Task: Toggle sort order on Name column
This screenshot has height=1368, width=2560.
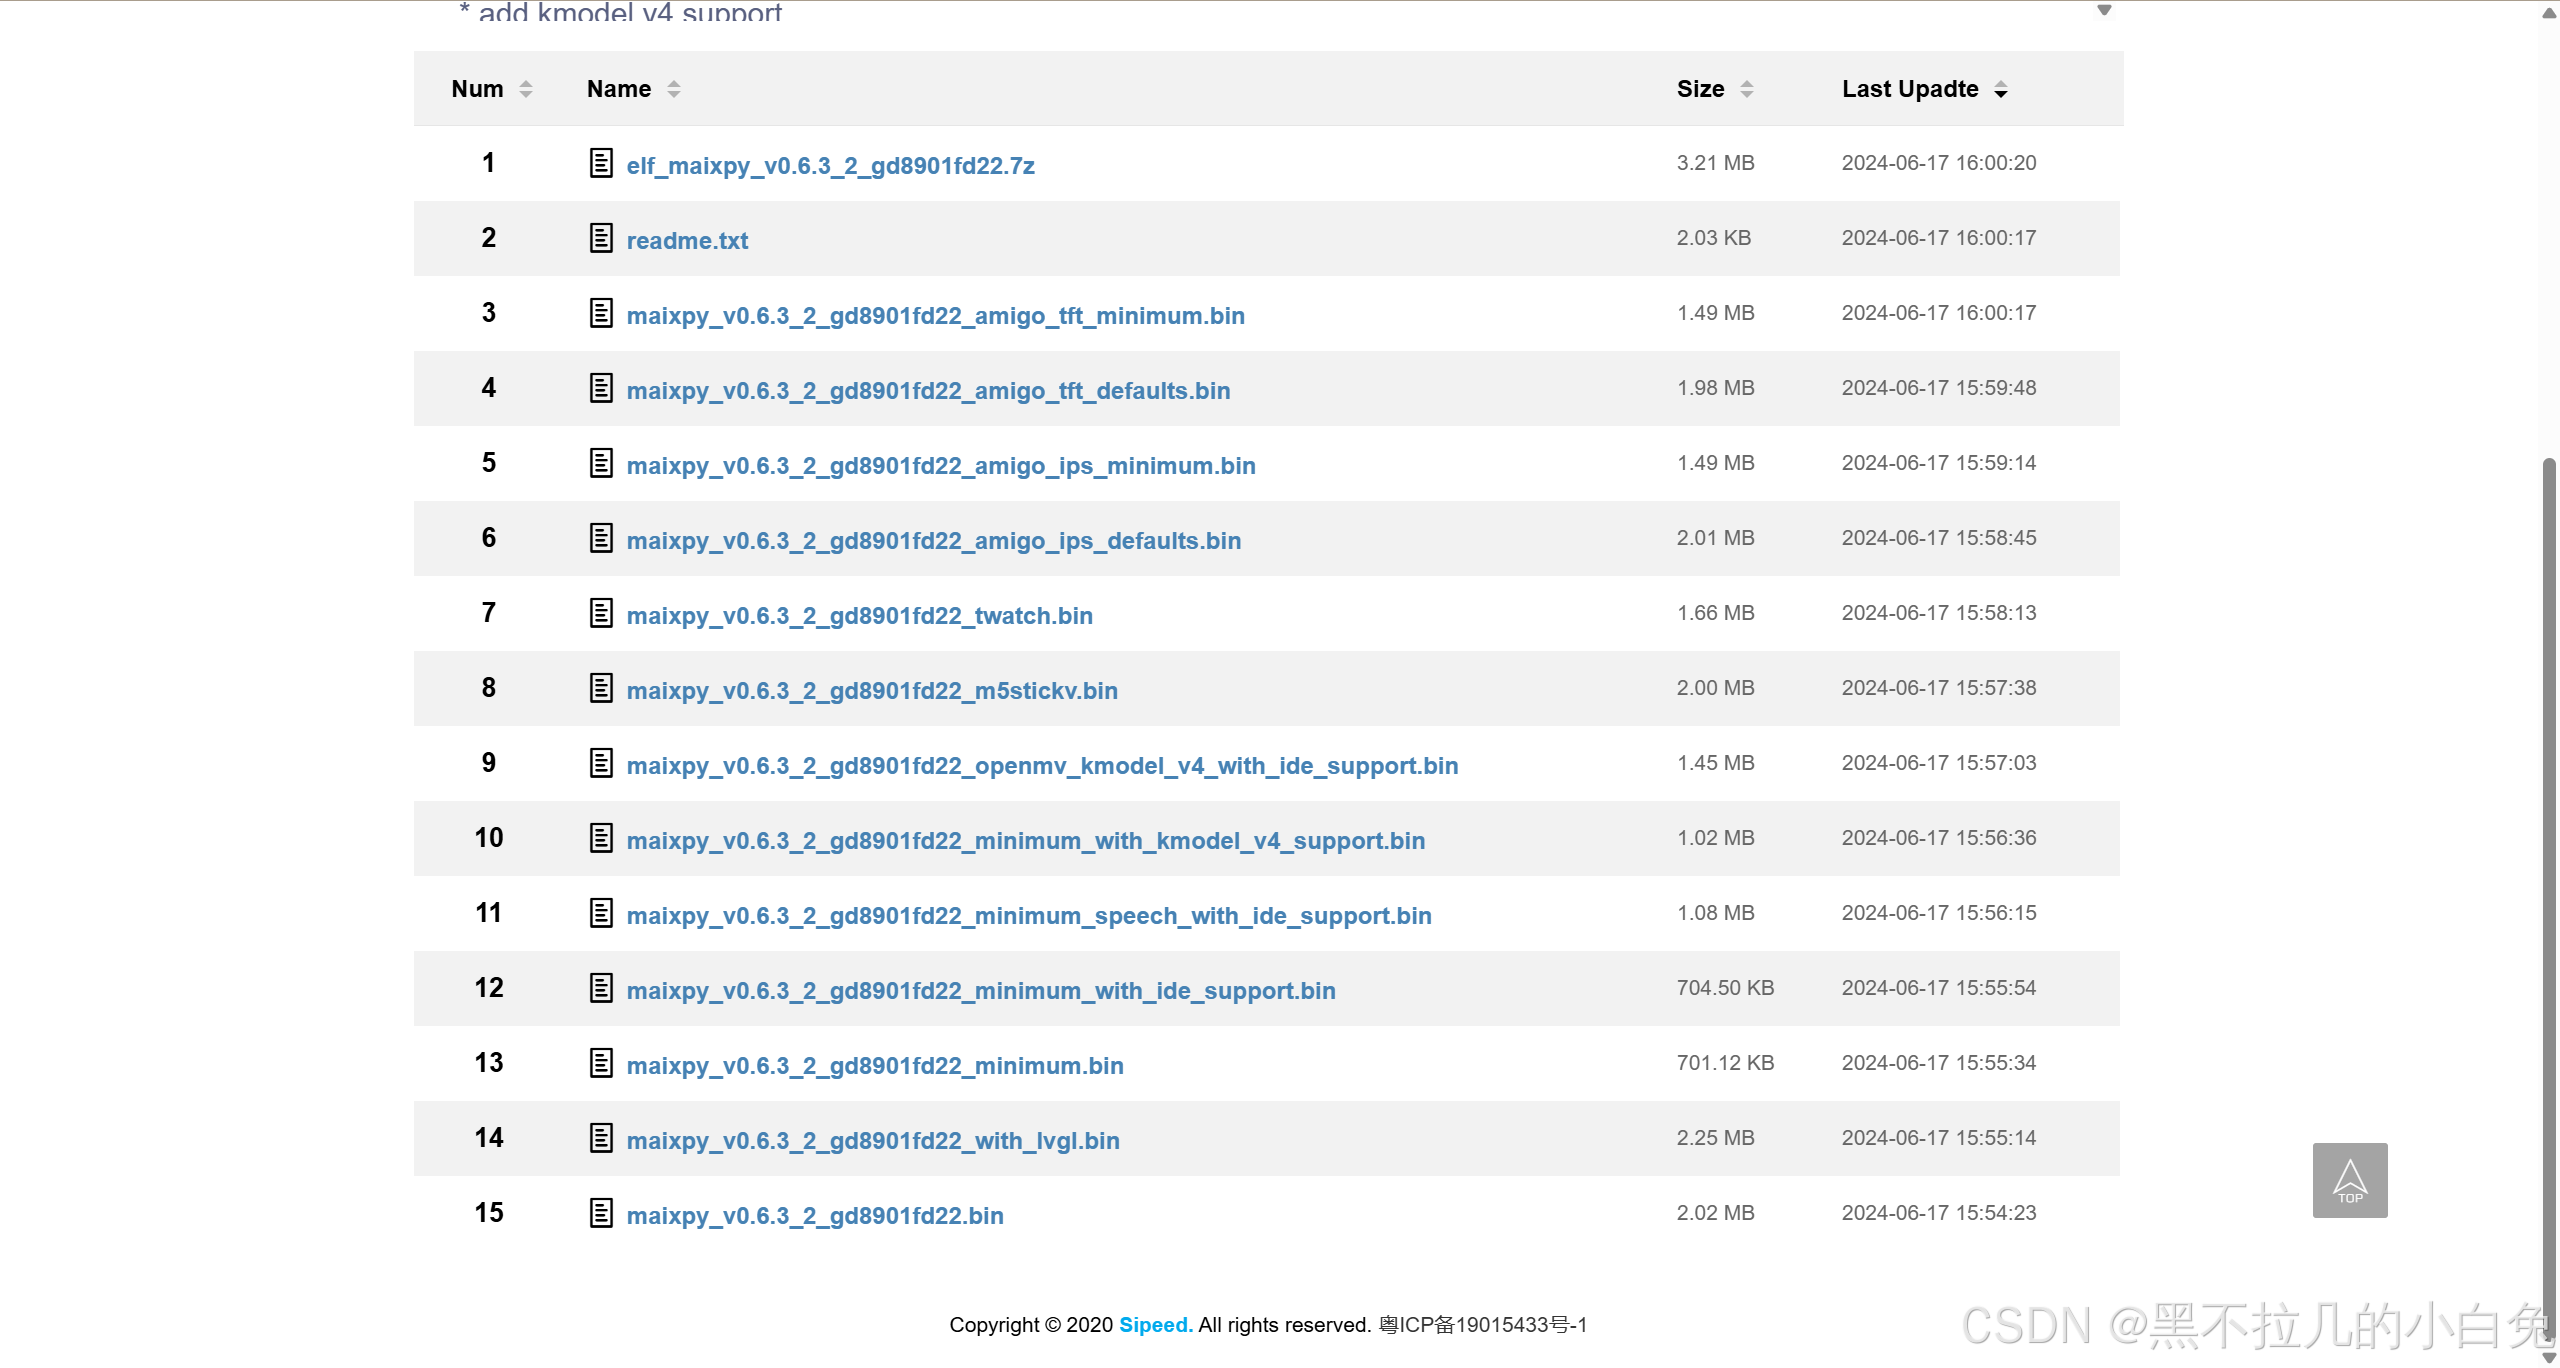Action: pos(674,89)
